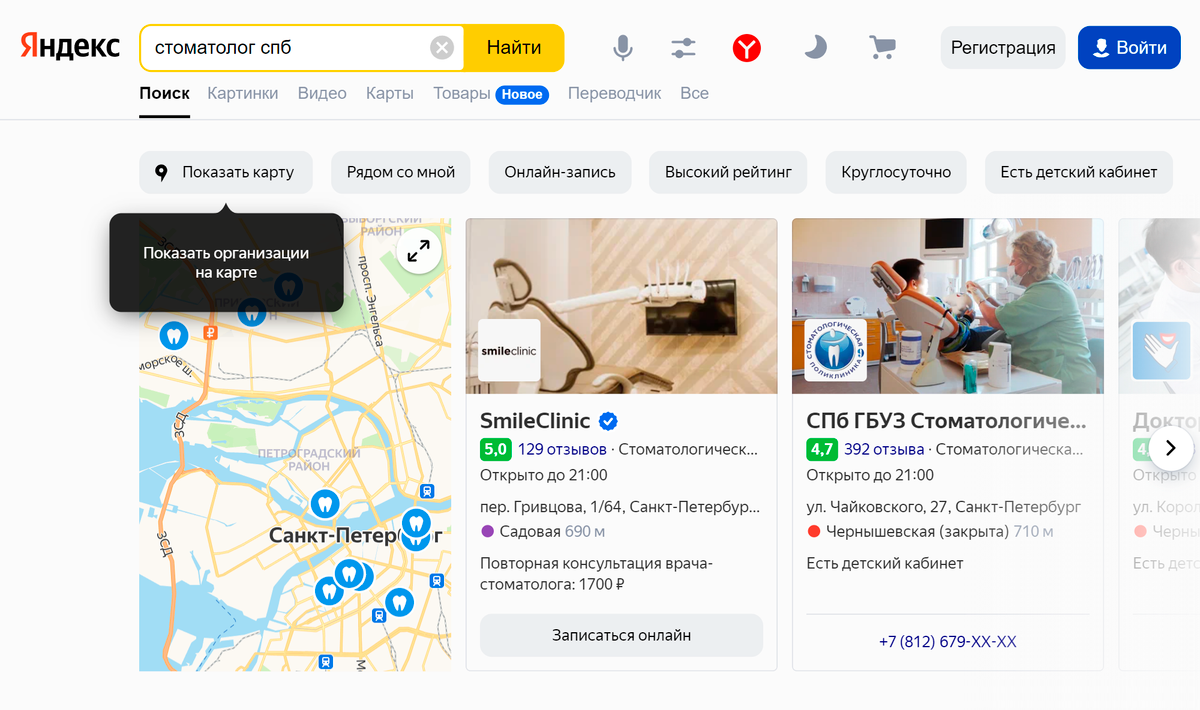This screenshot has width=1200, height=710.
Task: Open the shopping cart icon
Action: 882,47
